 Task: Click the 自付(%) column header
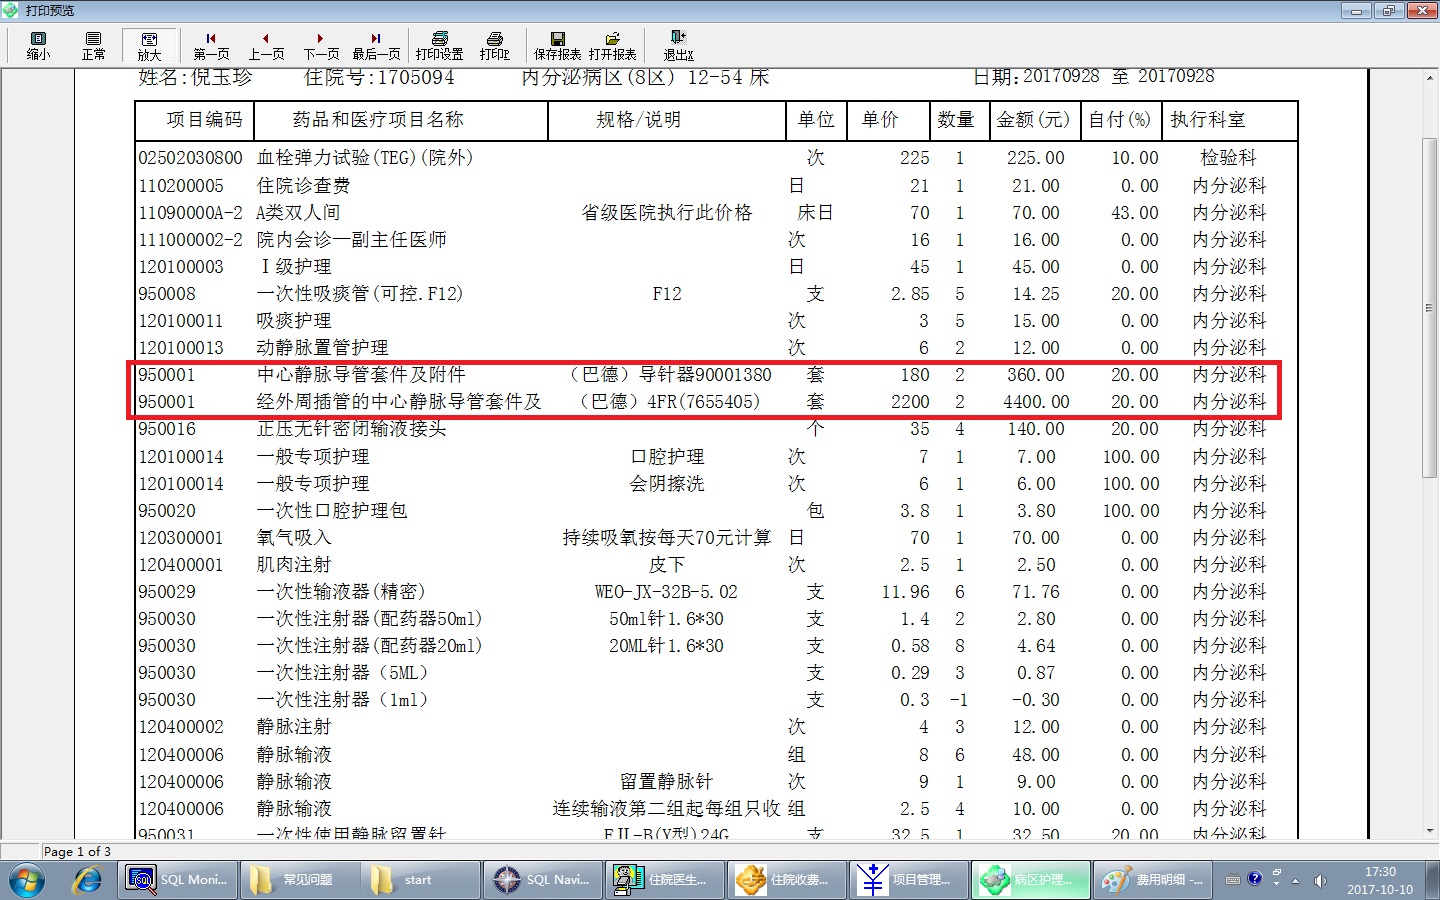tap(1120, 120)
